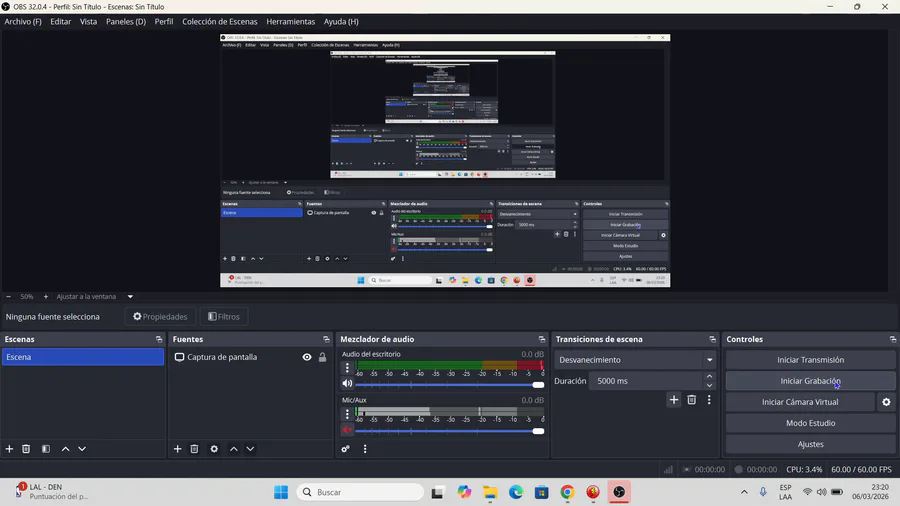Hide Captura de pantalla with eye icon
This screenshot has width=900, height=506.
pyautogui.click(x=307, y=357)
